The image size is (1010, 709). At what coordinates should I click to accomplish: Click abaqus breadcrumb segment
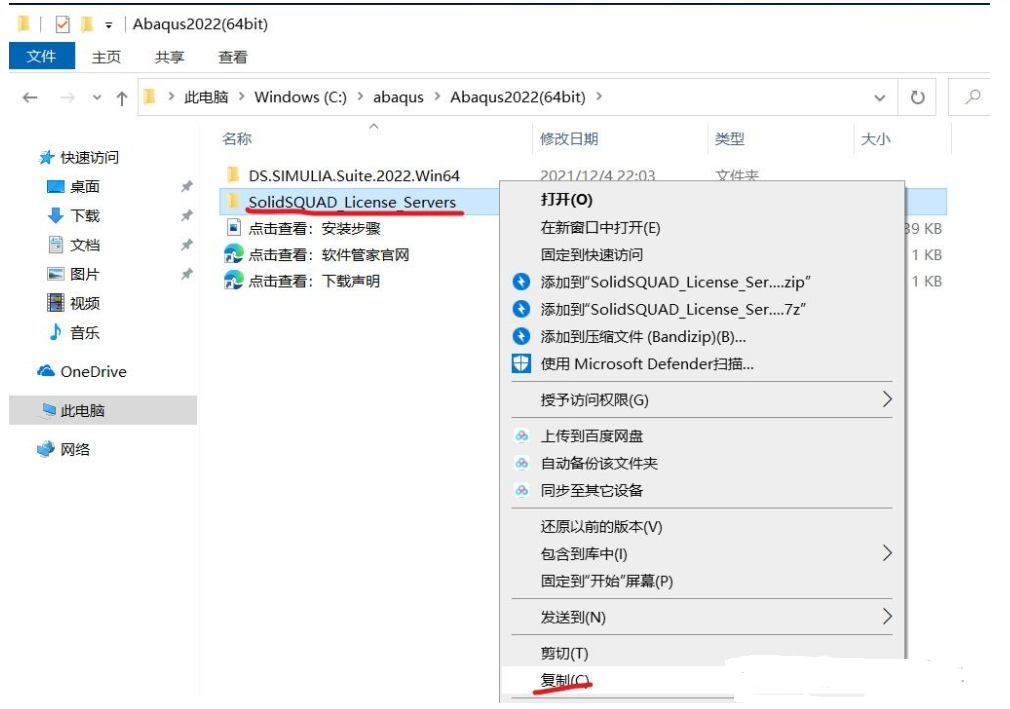click(398, 97)
